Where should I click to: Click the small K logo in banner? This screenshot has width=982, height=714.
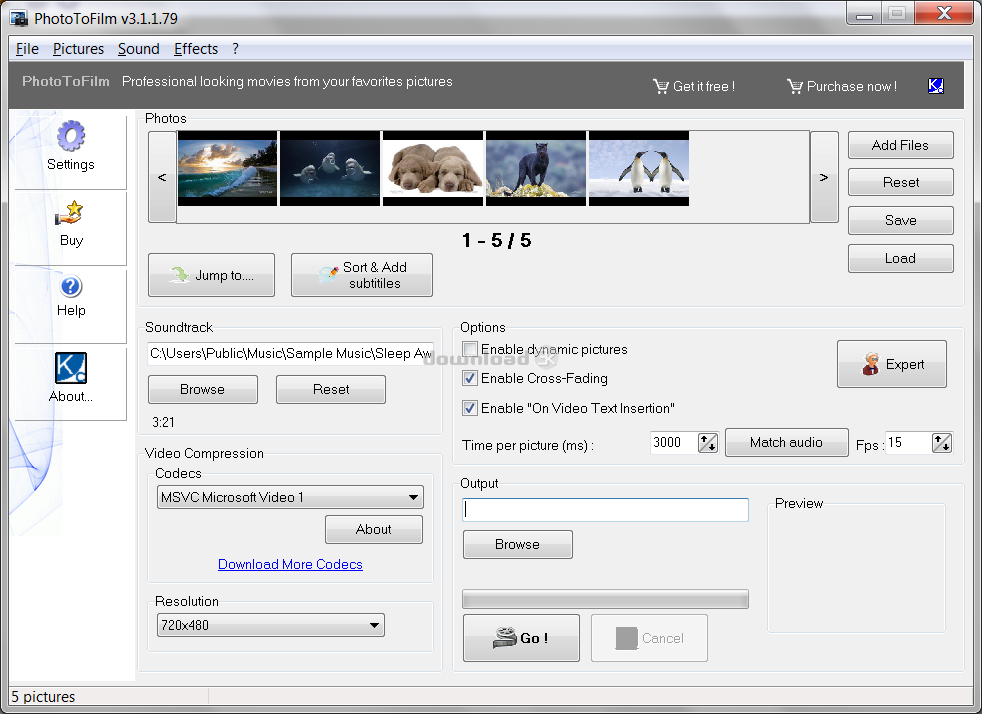pyautogui.click(x=936, y=86)
